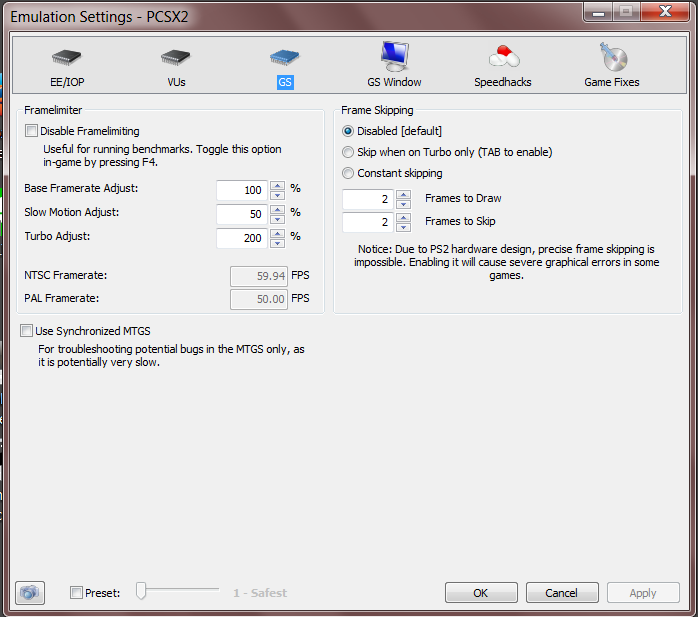Click the 'Frames to Draw' label
Image resolution: width=698 pixels, height=617 pixels.
pos(463,198)
